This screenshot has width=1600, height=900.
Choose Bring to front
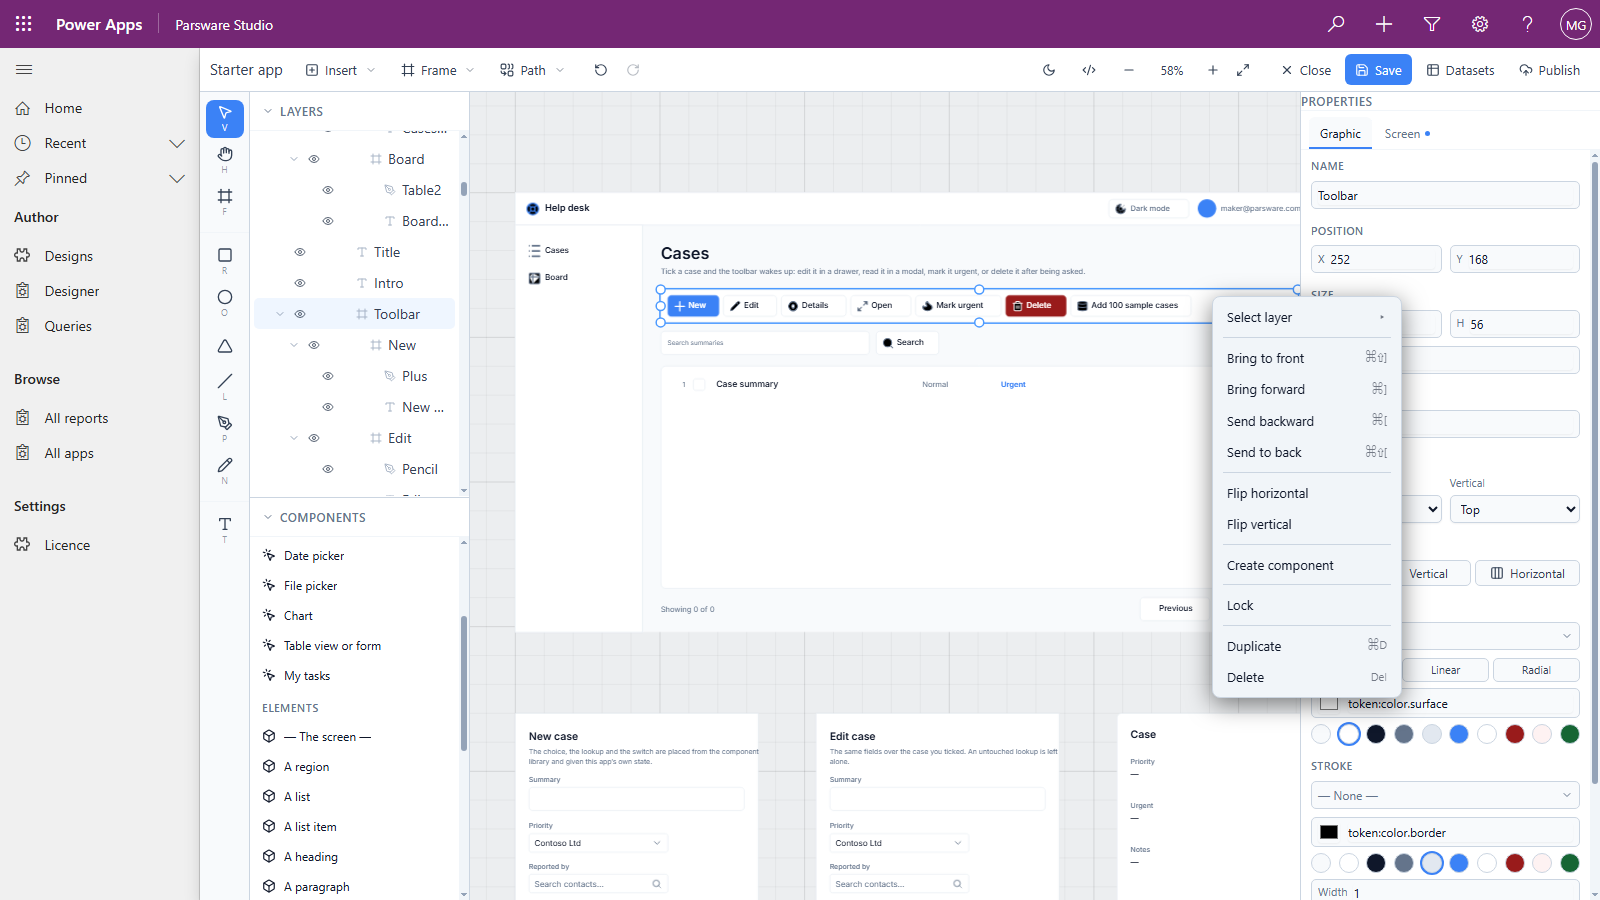click(x=1306, y=358)
